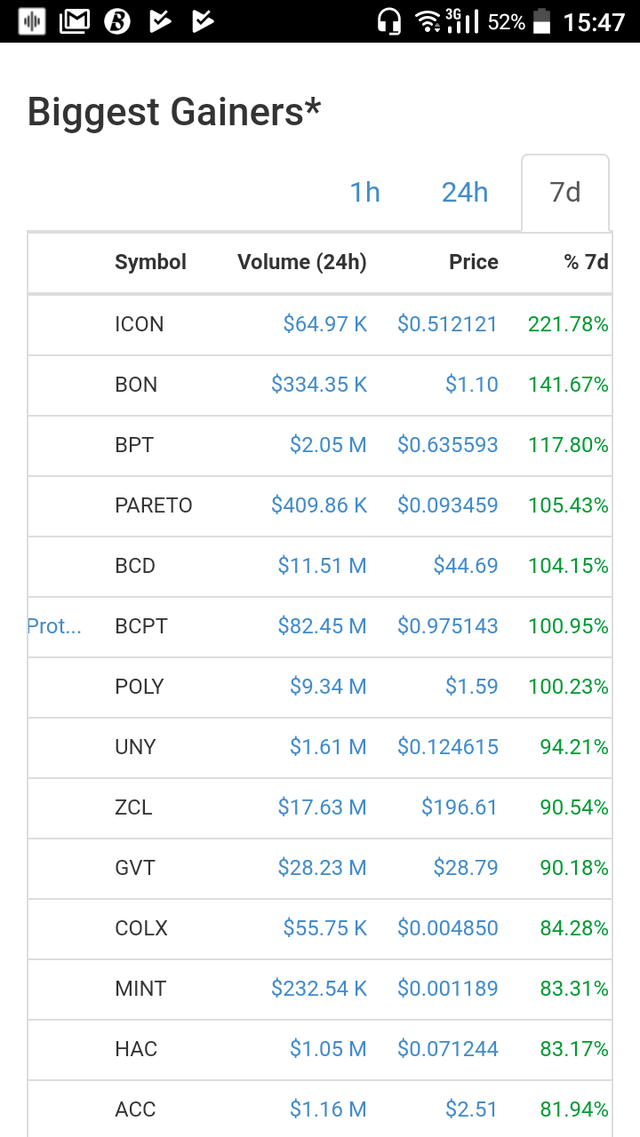The height and width of the screenshot is (1137, 640).
Task: Open the truncated Prot... coin name link
Action: tap(54, 626)
